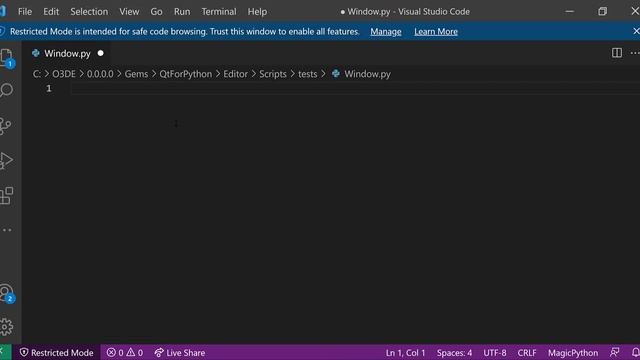This screenshot has width=640, height=360.
Task: Change the CRLF end-of-line sequence
Action: click(527, 352)
